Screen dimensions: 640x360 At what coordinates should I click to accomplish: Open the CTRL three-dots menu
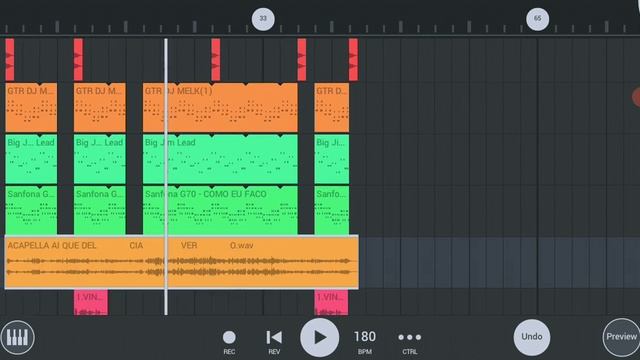[x=409, y=342]
